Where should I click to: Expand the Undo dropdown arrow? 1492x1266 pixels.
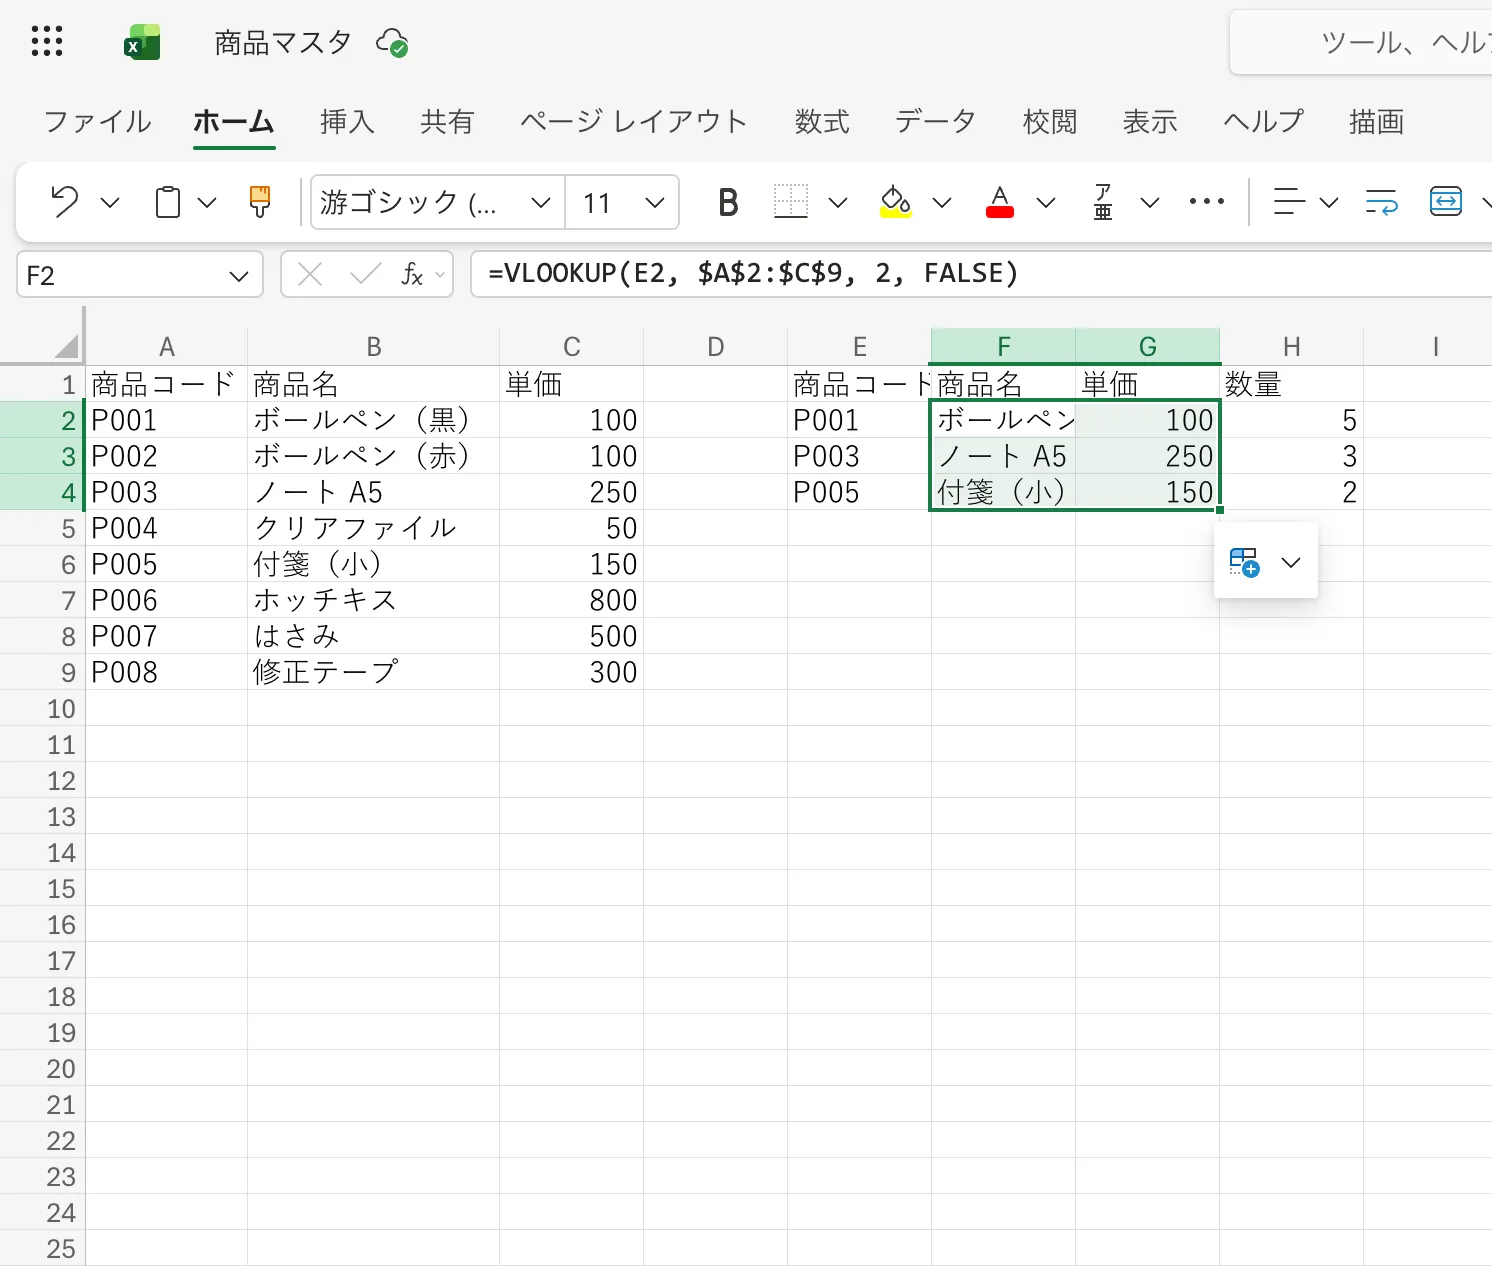click(110, 203)
